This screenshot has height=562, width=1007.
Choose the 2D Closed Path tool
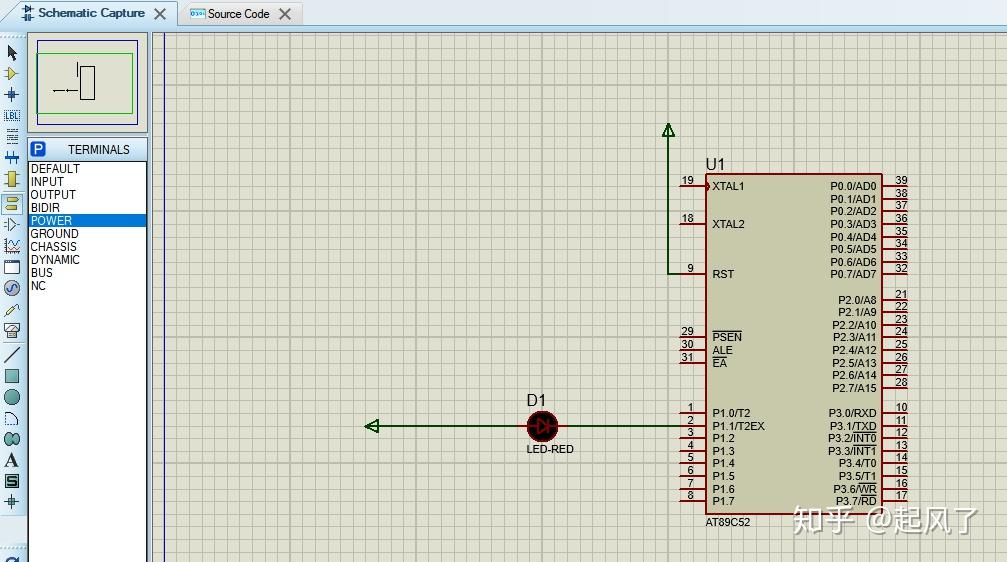click(12, 439)
